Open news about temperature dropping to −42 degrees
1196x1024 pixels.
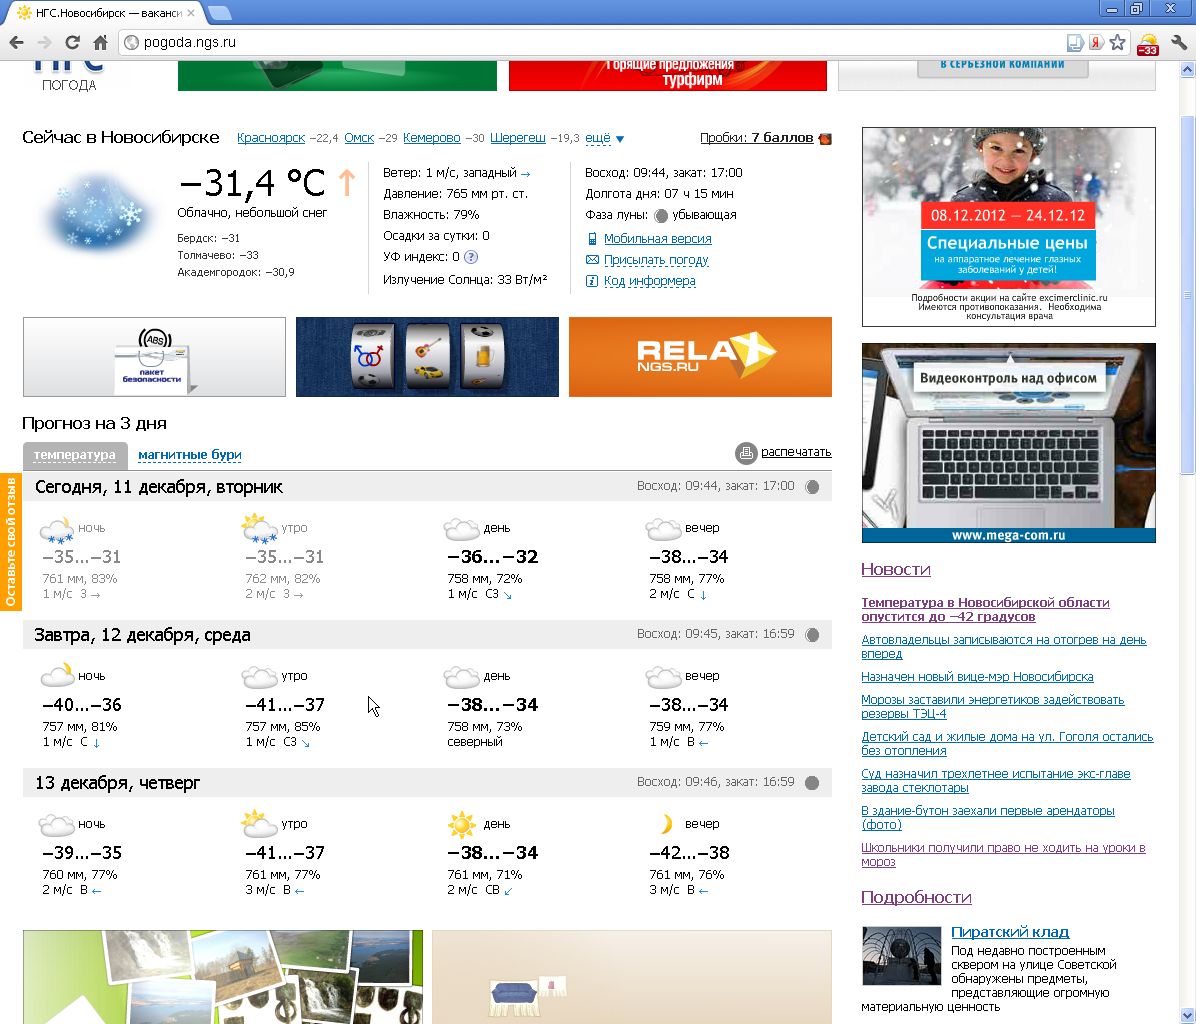coord(985,609)
